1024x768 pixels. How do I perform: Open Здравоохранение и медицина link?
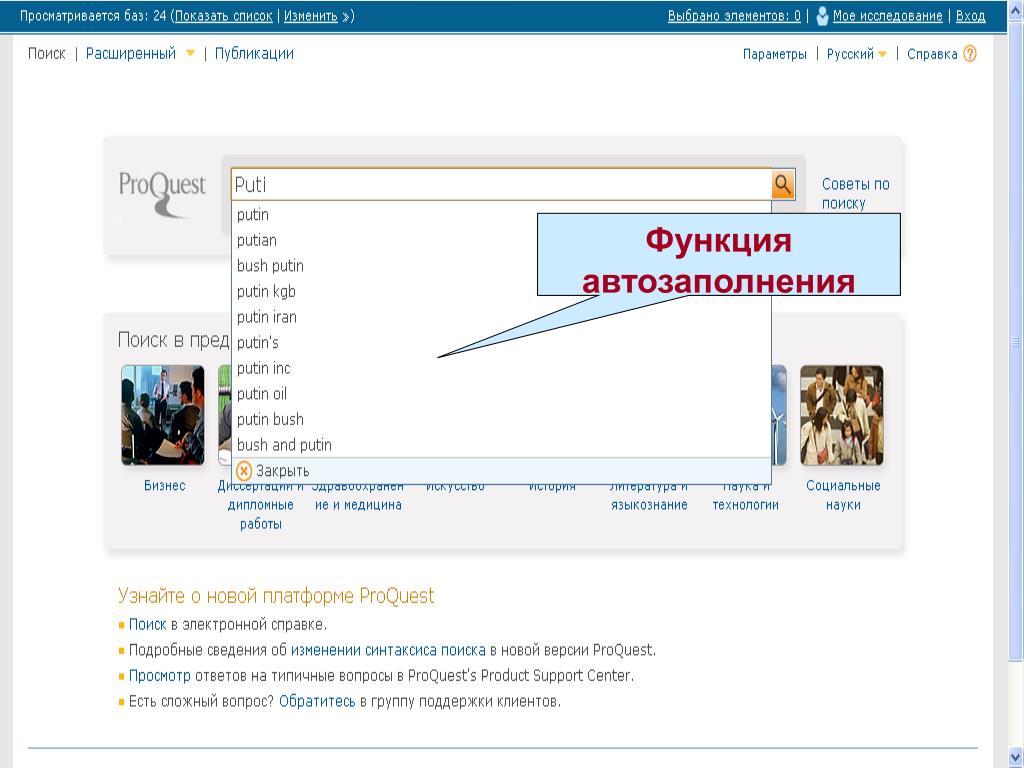(358, 498)
